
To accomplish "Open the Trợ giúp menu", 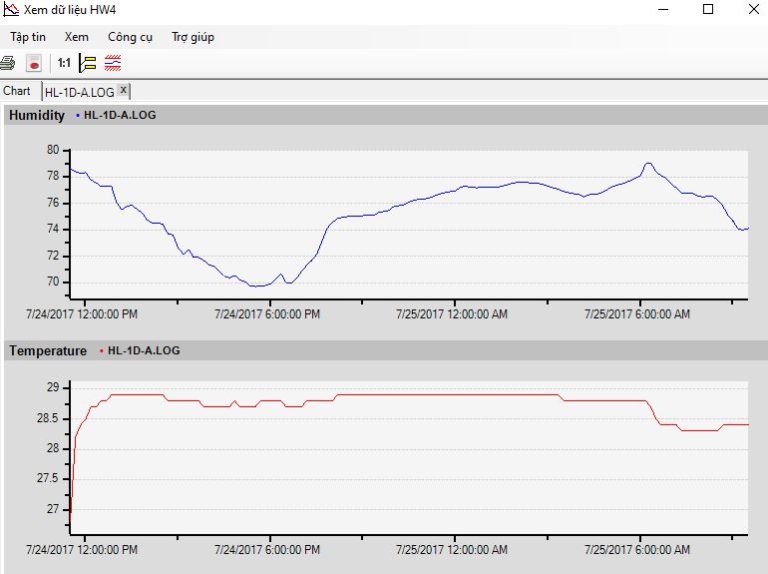I will (x=193, y=37).
